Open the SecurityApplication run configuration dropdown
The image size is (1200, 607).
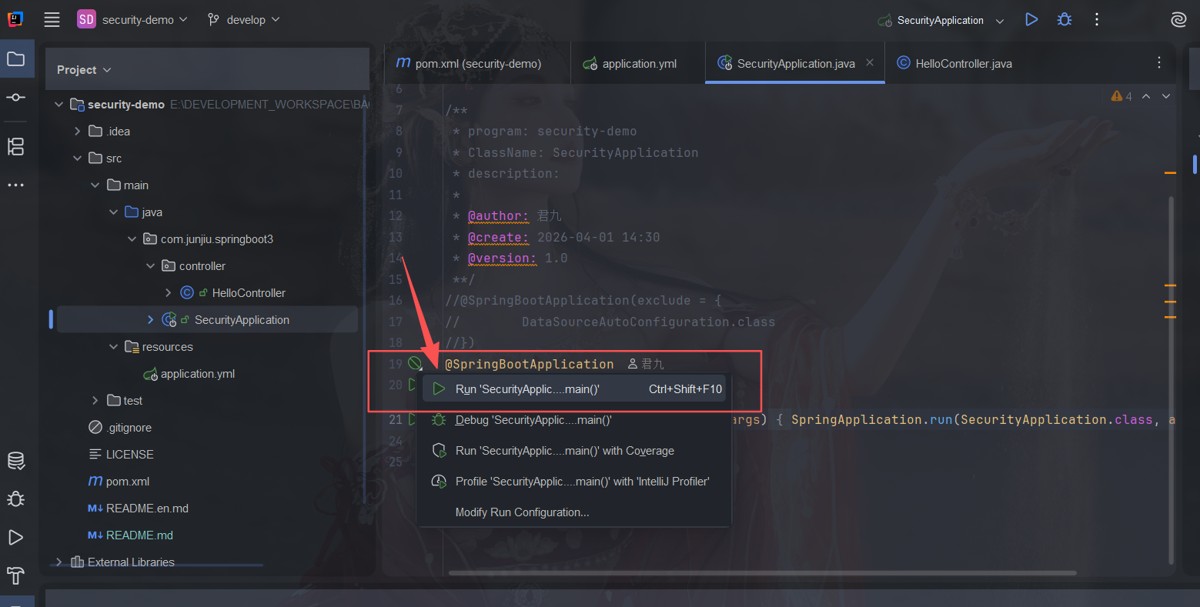pyautogui.click(x=941, y=20)
